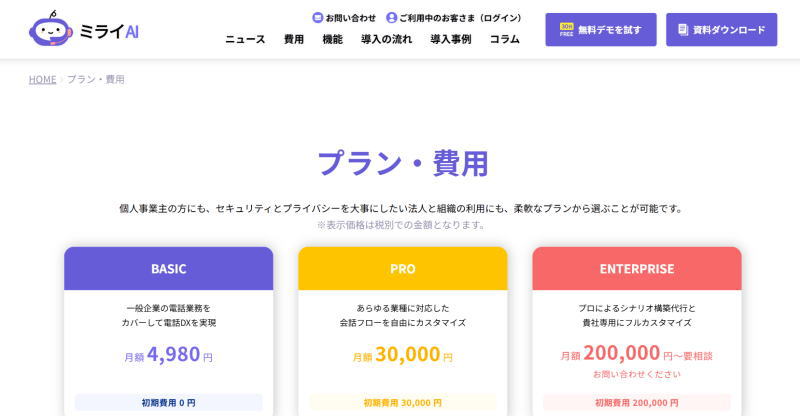Navigate to 導入事例

tap(450, 40)
